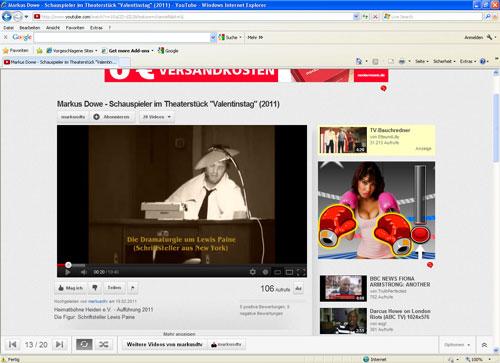
Task: Open the Favoriten menu
Action: pos(75,28)
